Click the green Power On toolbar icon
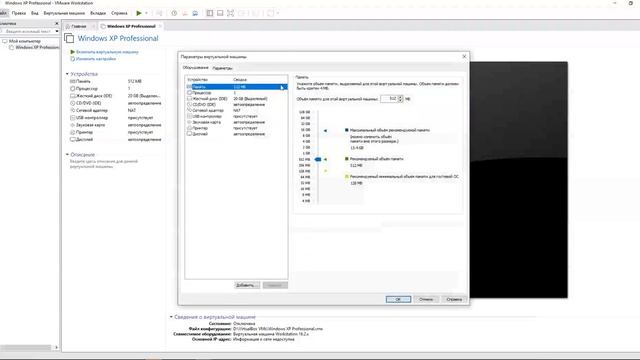The height and width of the screenshot is (360, 640). [x=139, y=13]
